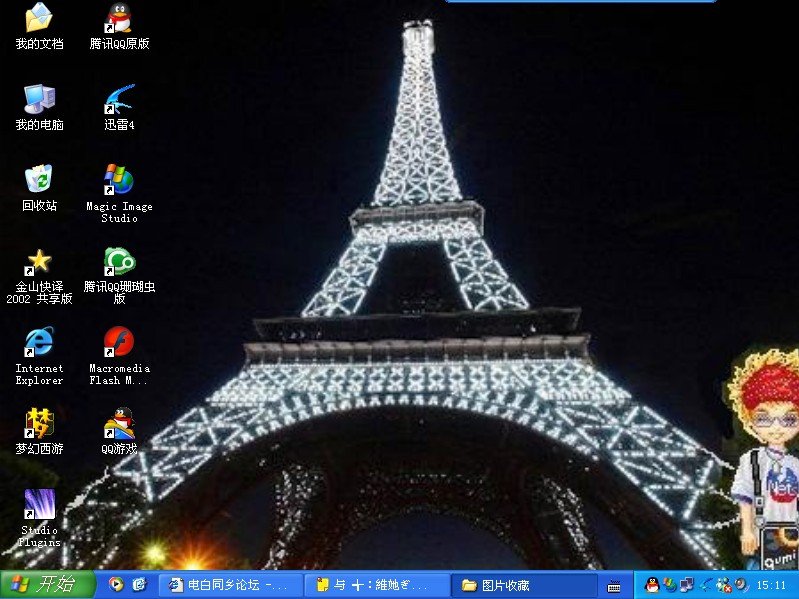Open the 我的文档 folder icon
The width and height of the screenshot is (799, 599).
(39, 18)
